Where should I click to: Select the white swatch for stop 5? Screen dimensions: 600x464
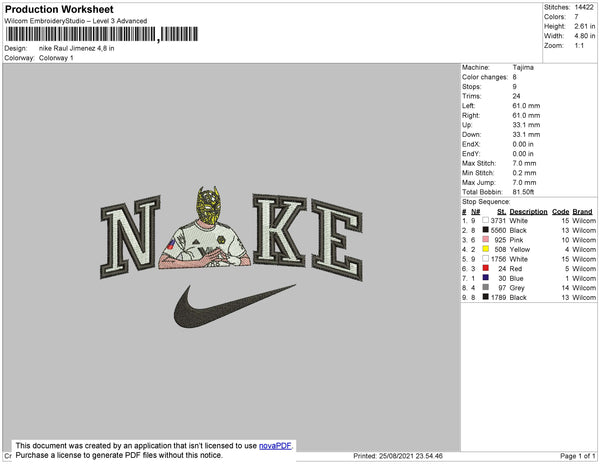pyautogui.click(x=486, y=258)
